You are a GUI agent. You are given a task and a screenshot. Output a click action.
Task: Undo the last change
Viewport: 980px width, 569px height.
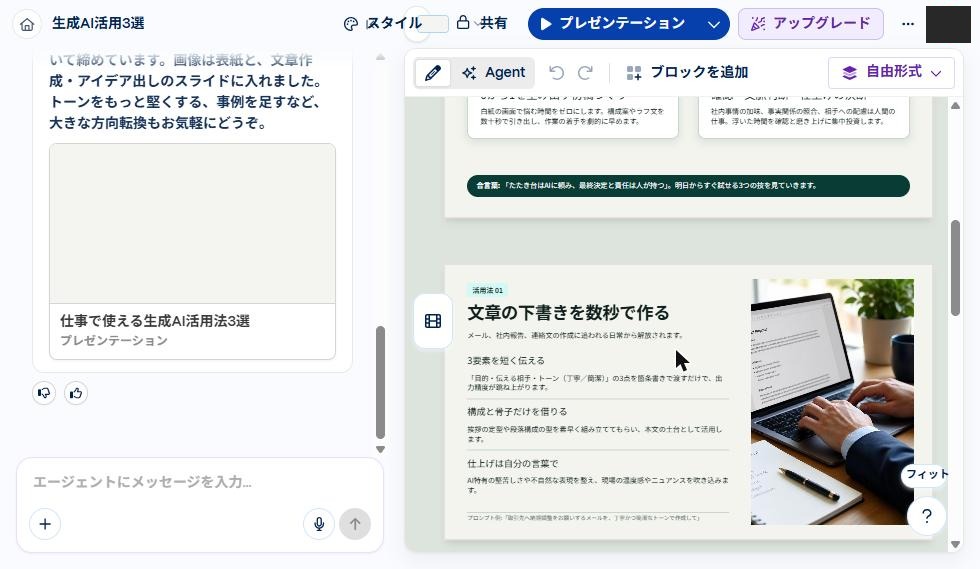556,73
